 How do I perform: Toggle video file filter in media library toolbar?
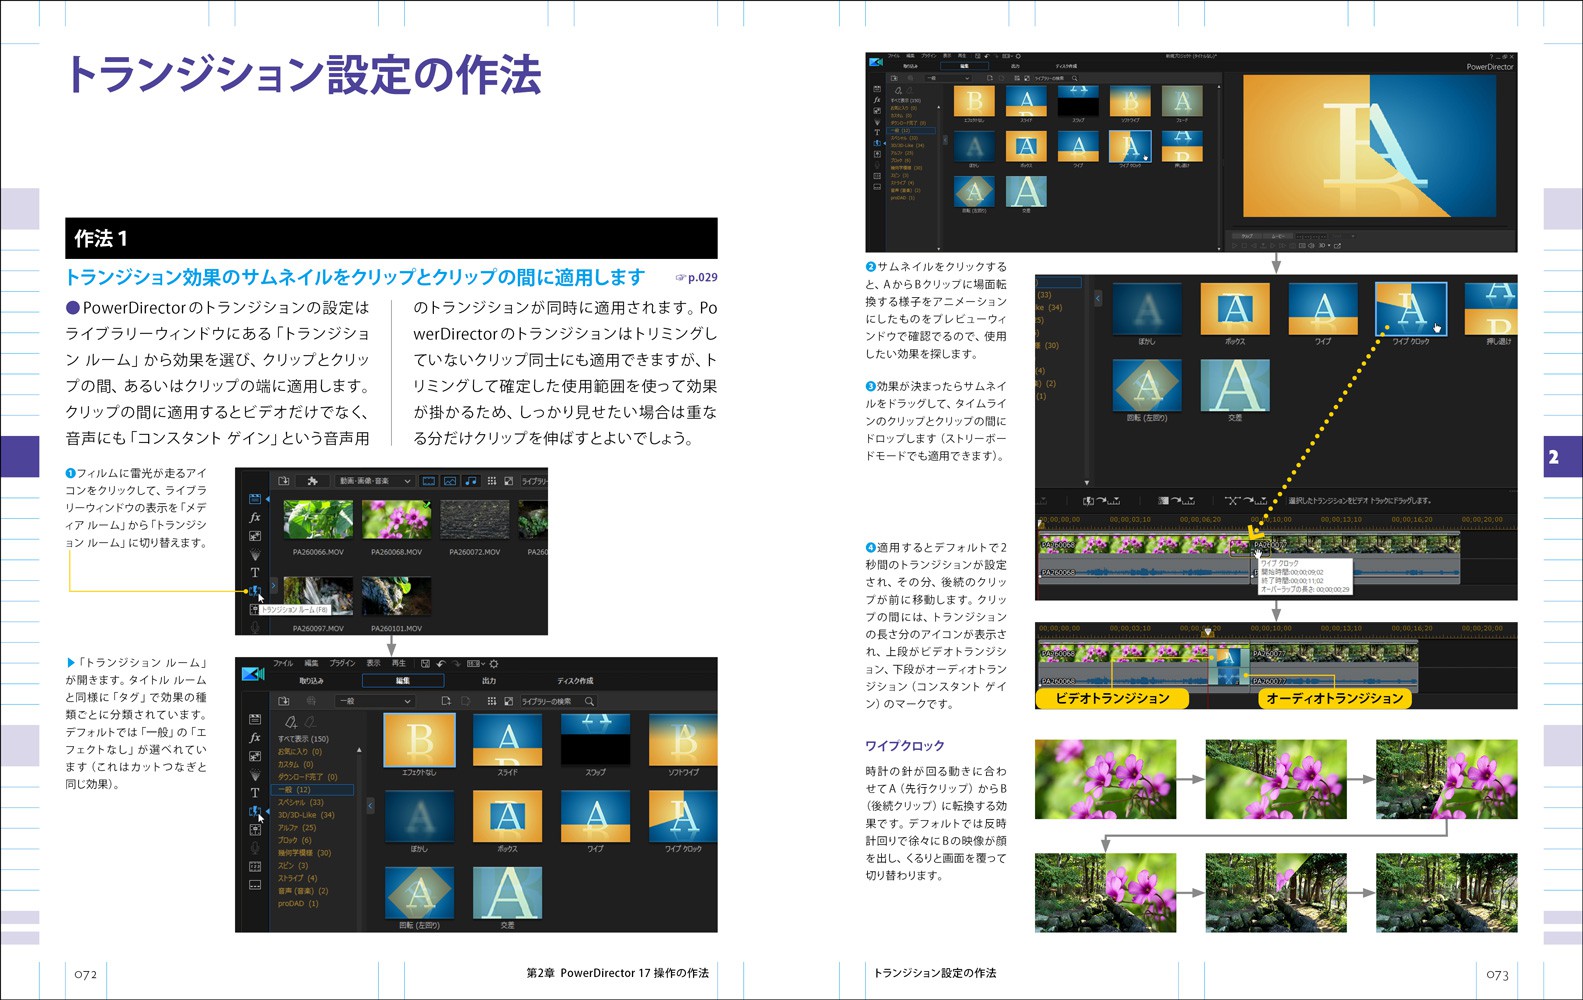point(429,481)
